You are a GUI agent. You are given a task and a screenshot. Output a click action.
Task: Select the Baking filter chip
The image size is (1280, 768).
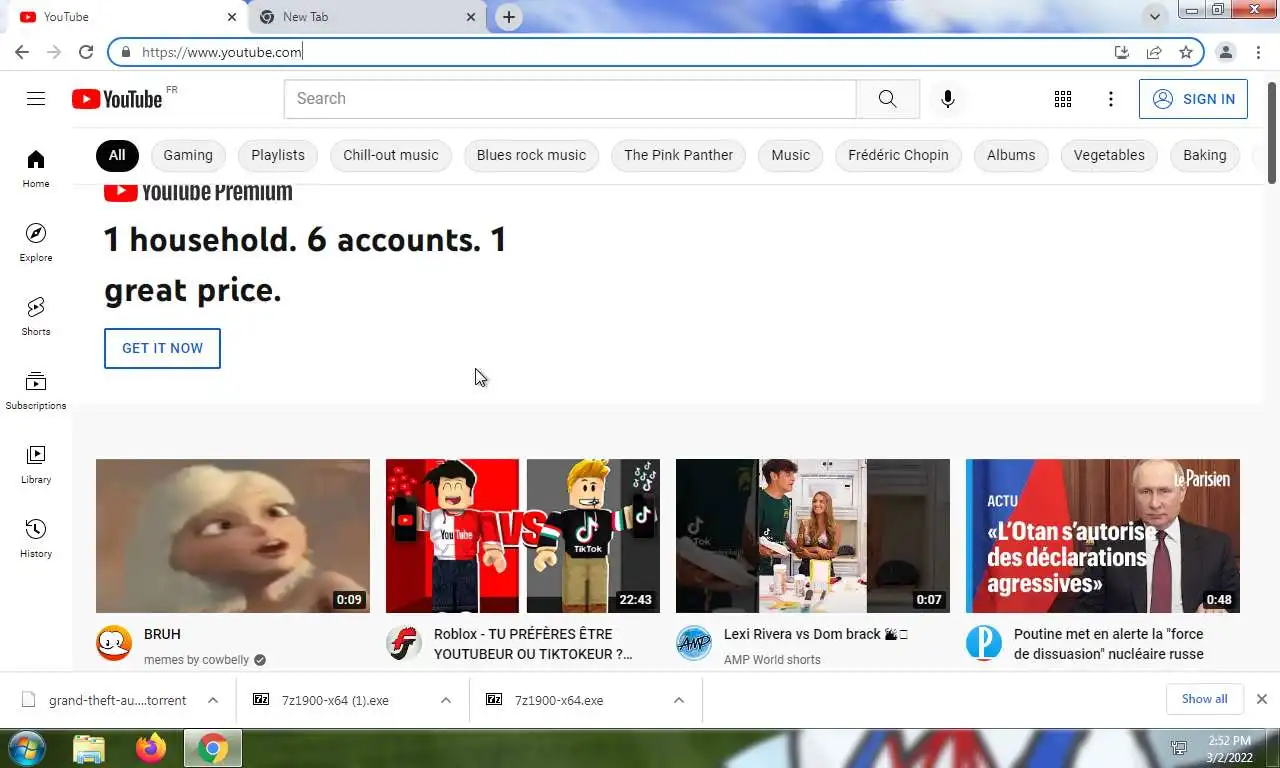tap(1205, 155)
